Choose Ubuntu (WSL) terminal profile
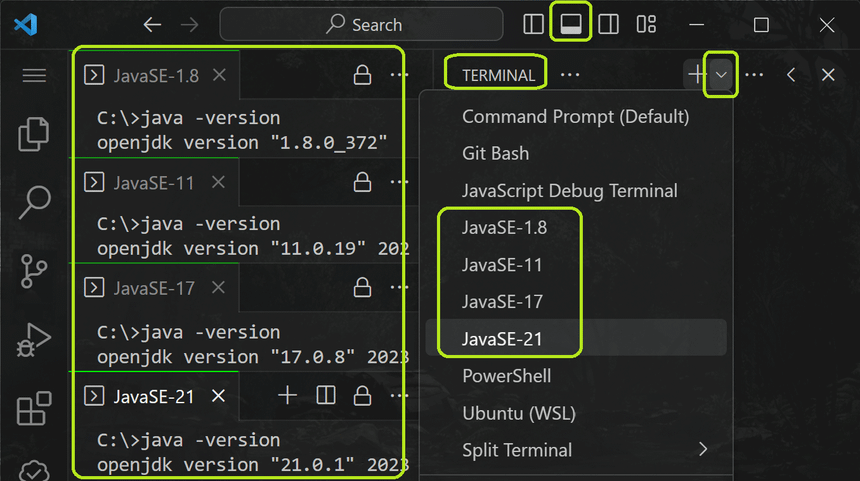This screenshot has width=860, height=481. click(518, 413)
